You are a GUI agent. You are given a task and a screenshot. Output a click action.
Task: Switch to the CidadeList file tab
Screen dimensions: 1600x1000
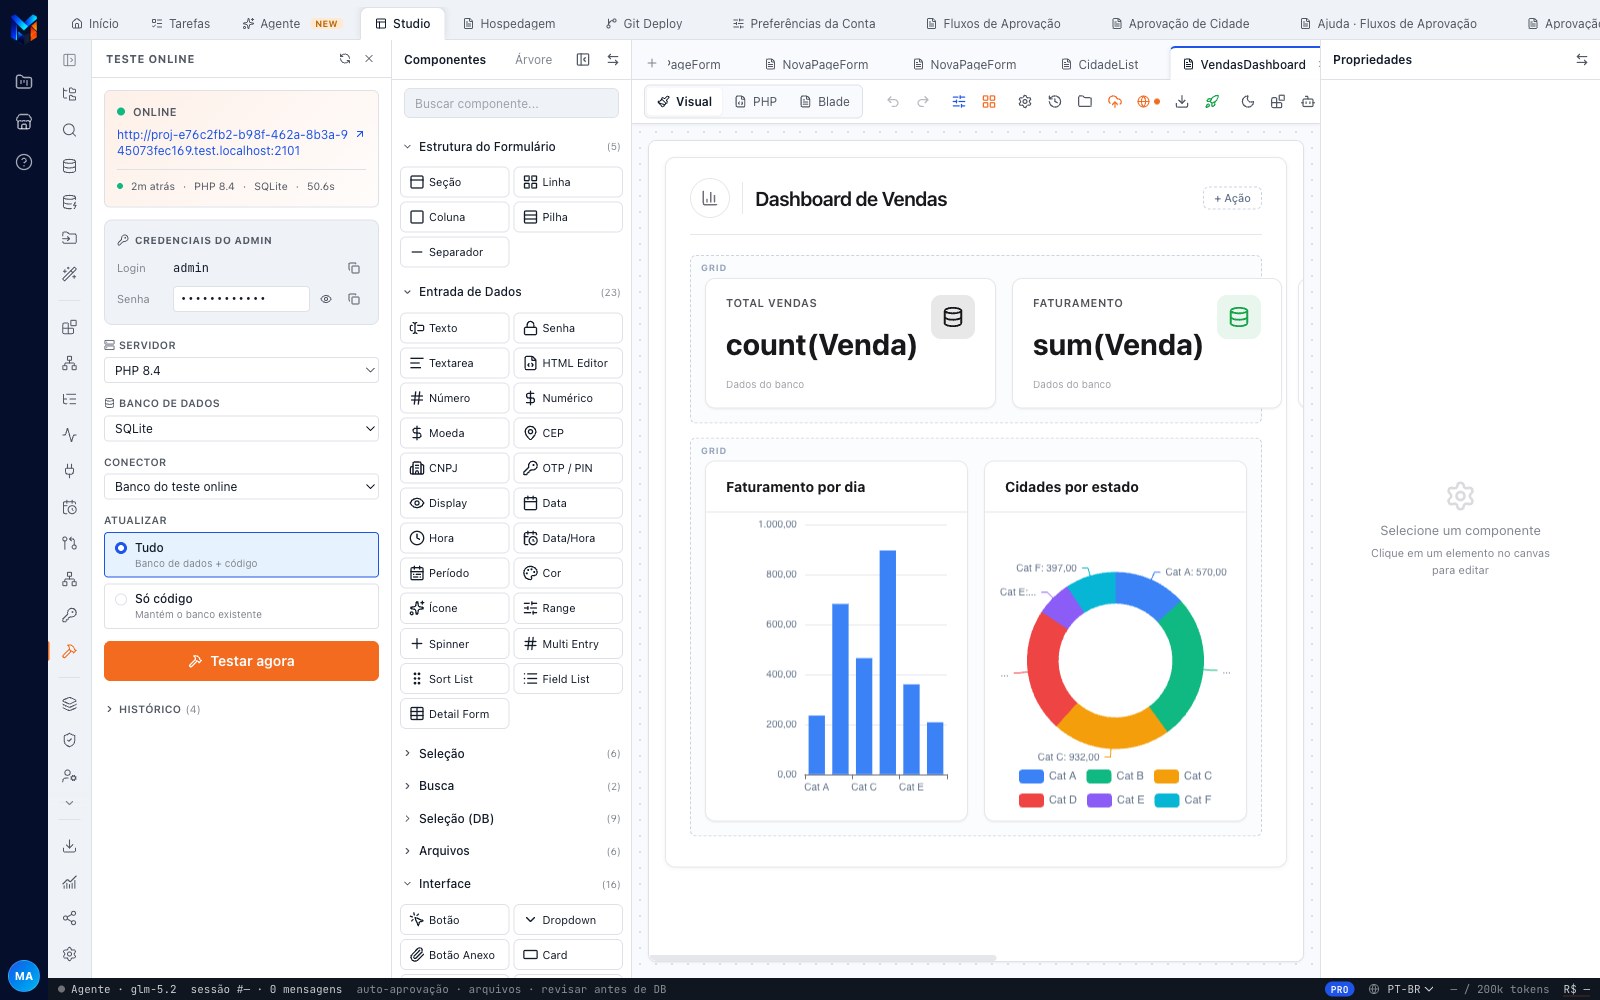(1099, 64)
